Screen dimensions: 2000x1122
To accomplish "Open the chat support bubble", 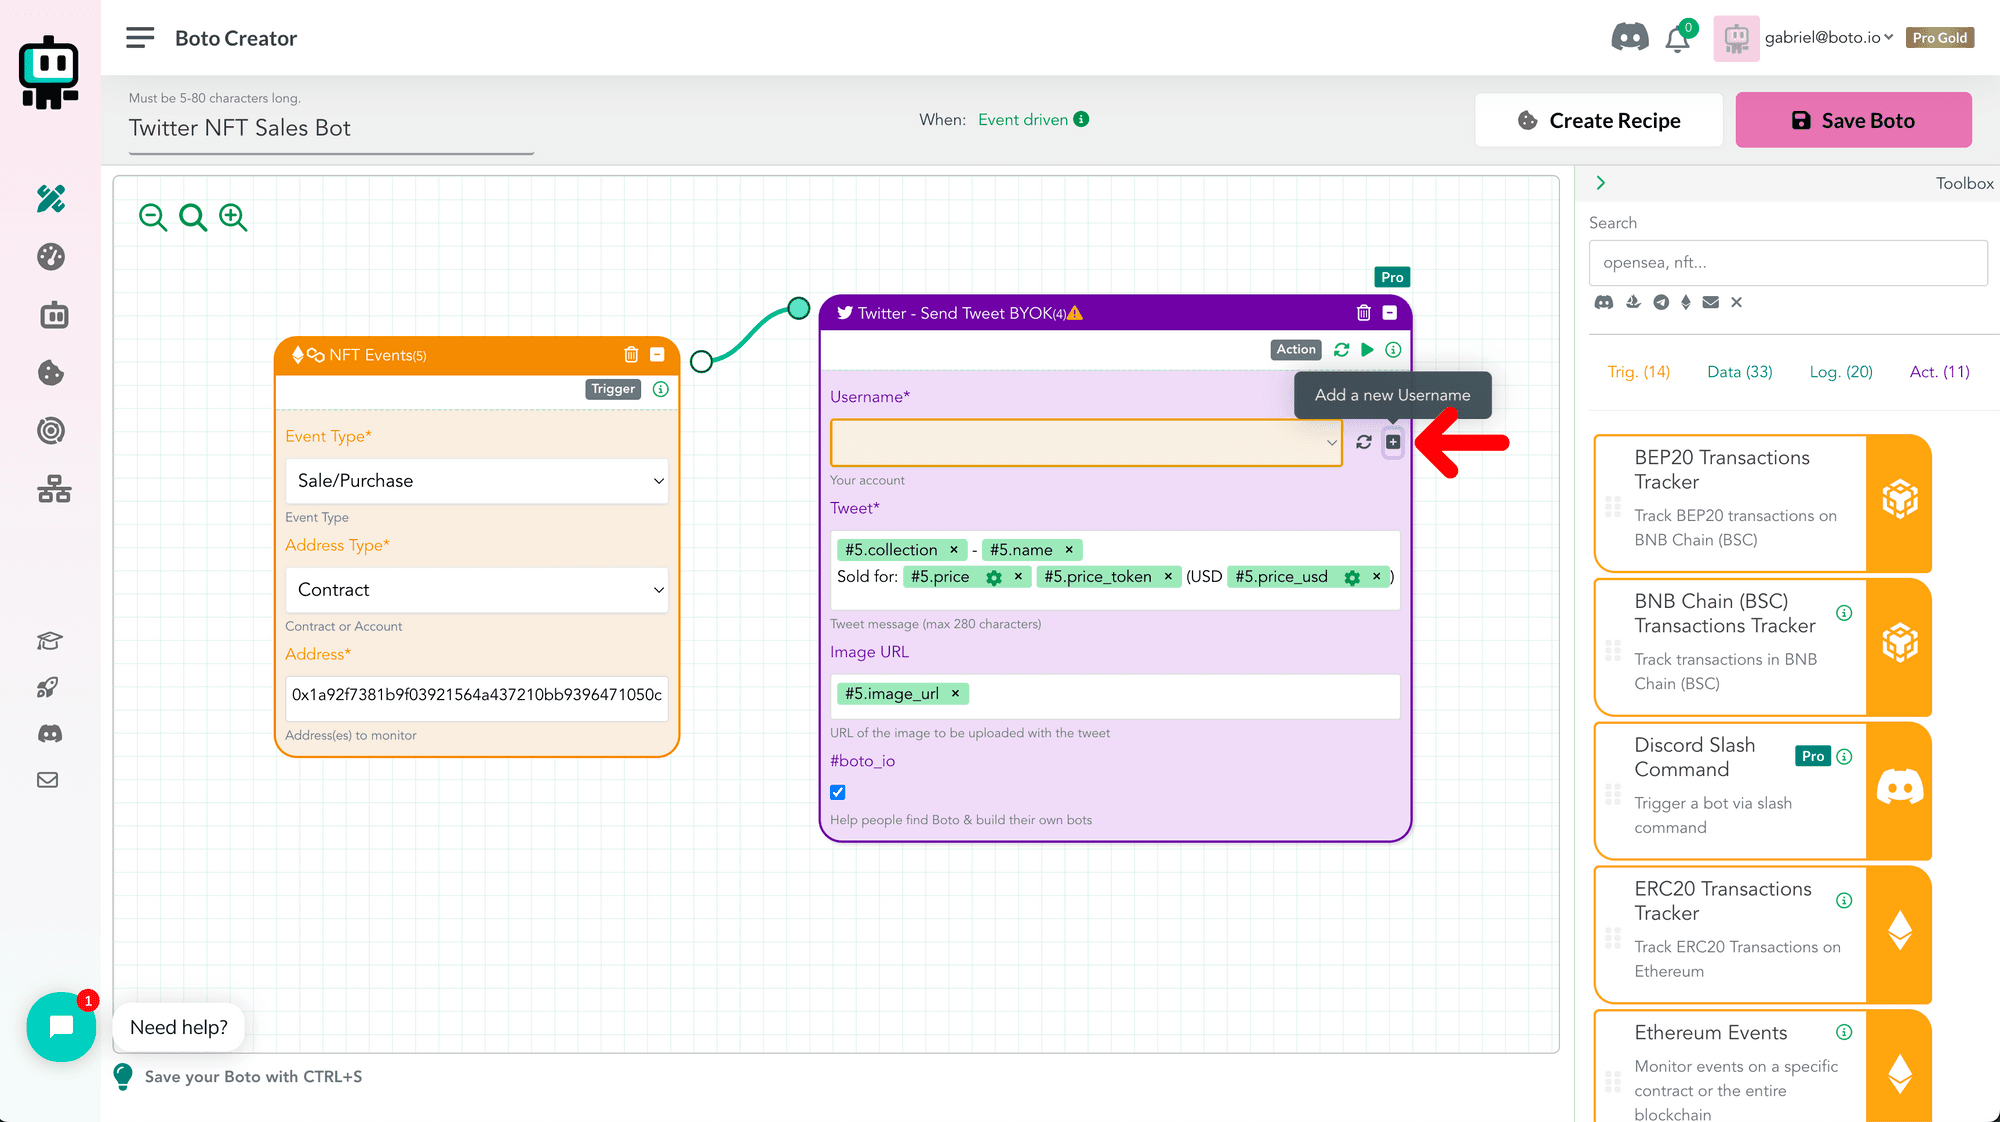I will point(61,1027).
